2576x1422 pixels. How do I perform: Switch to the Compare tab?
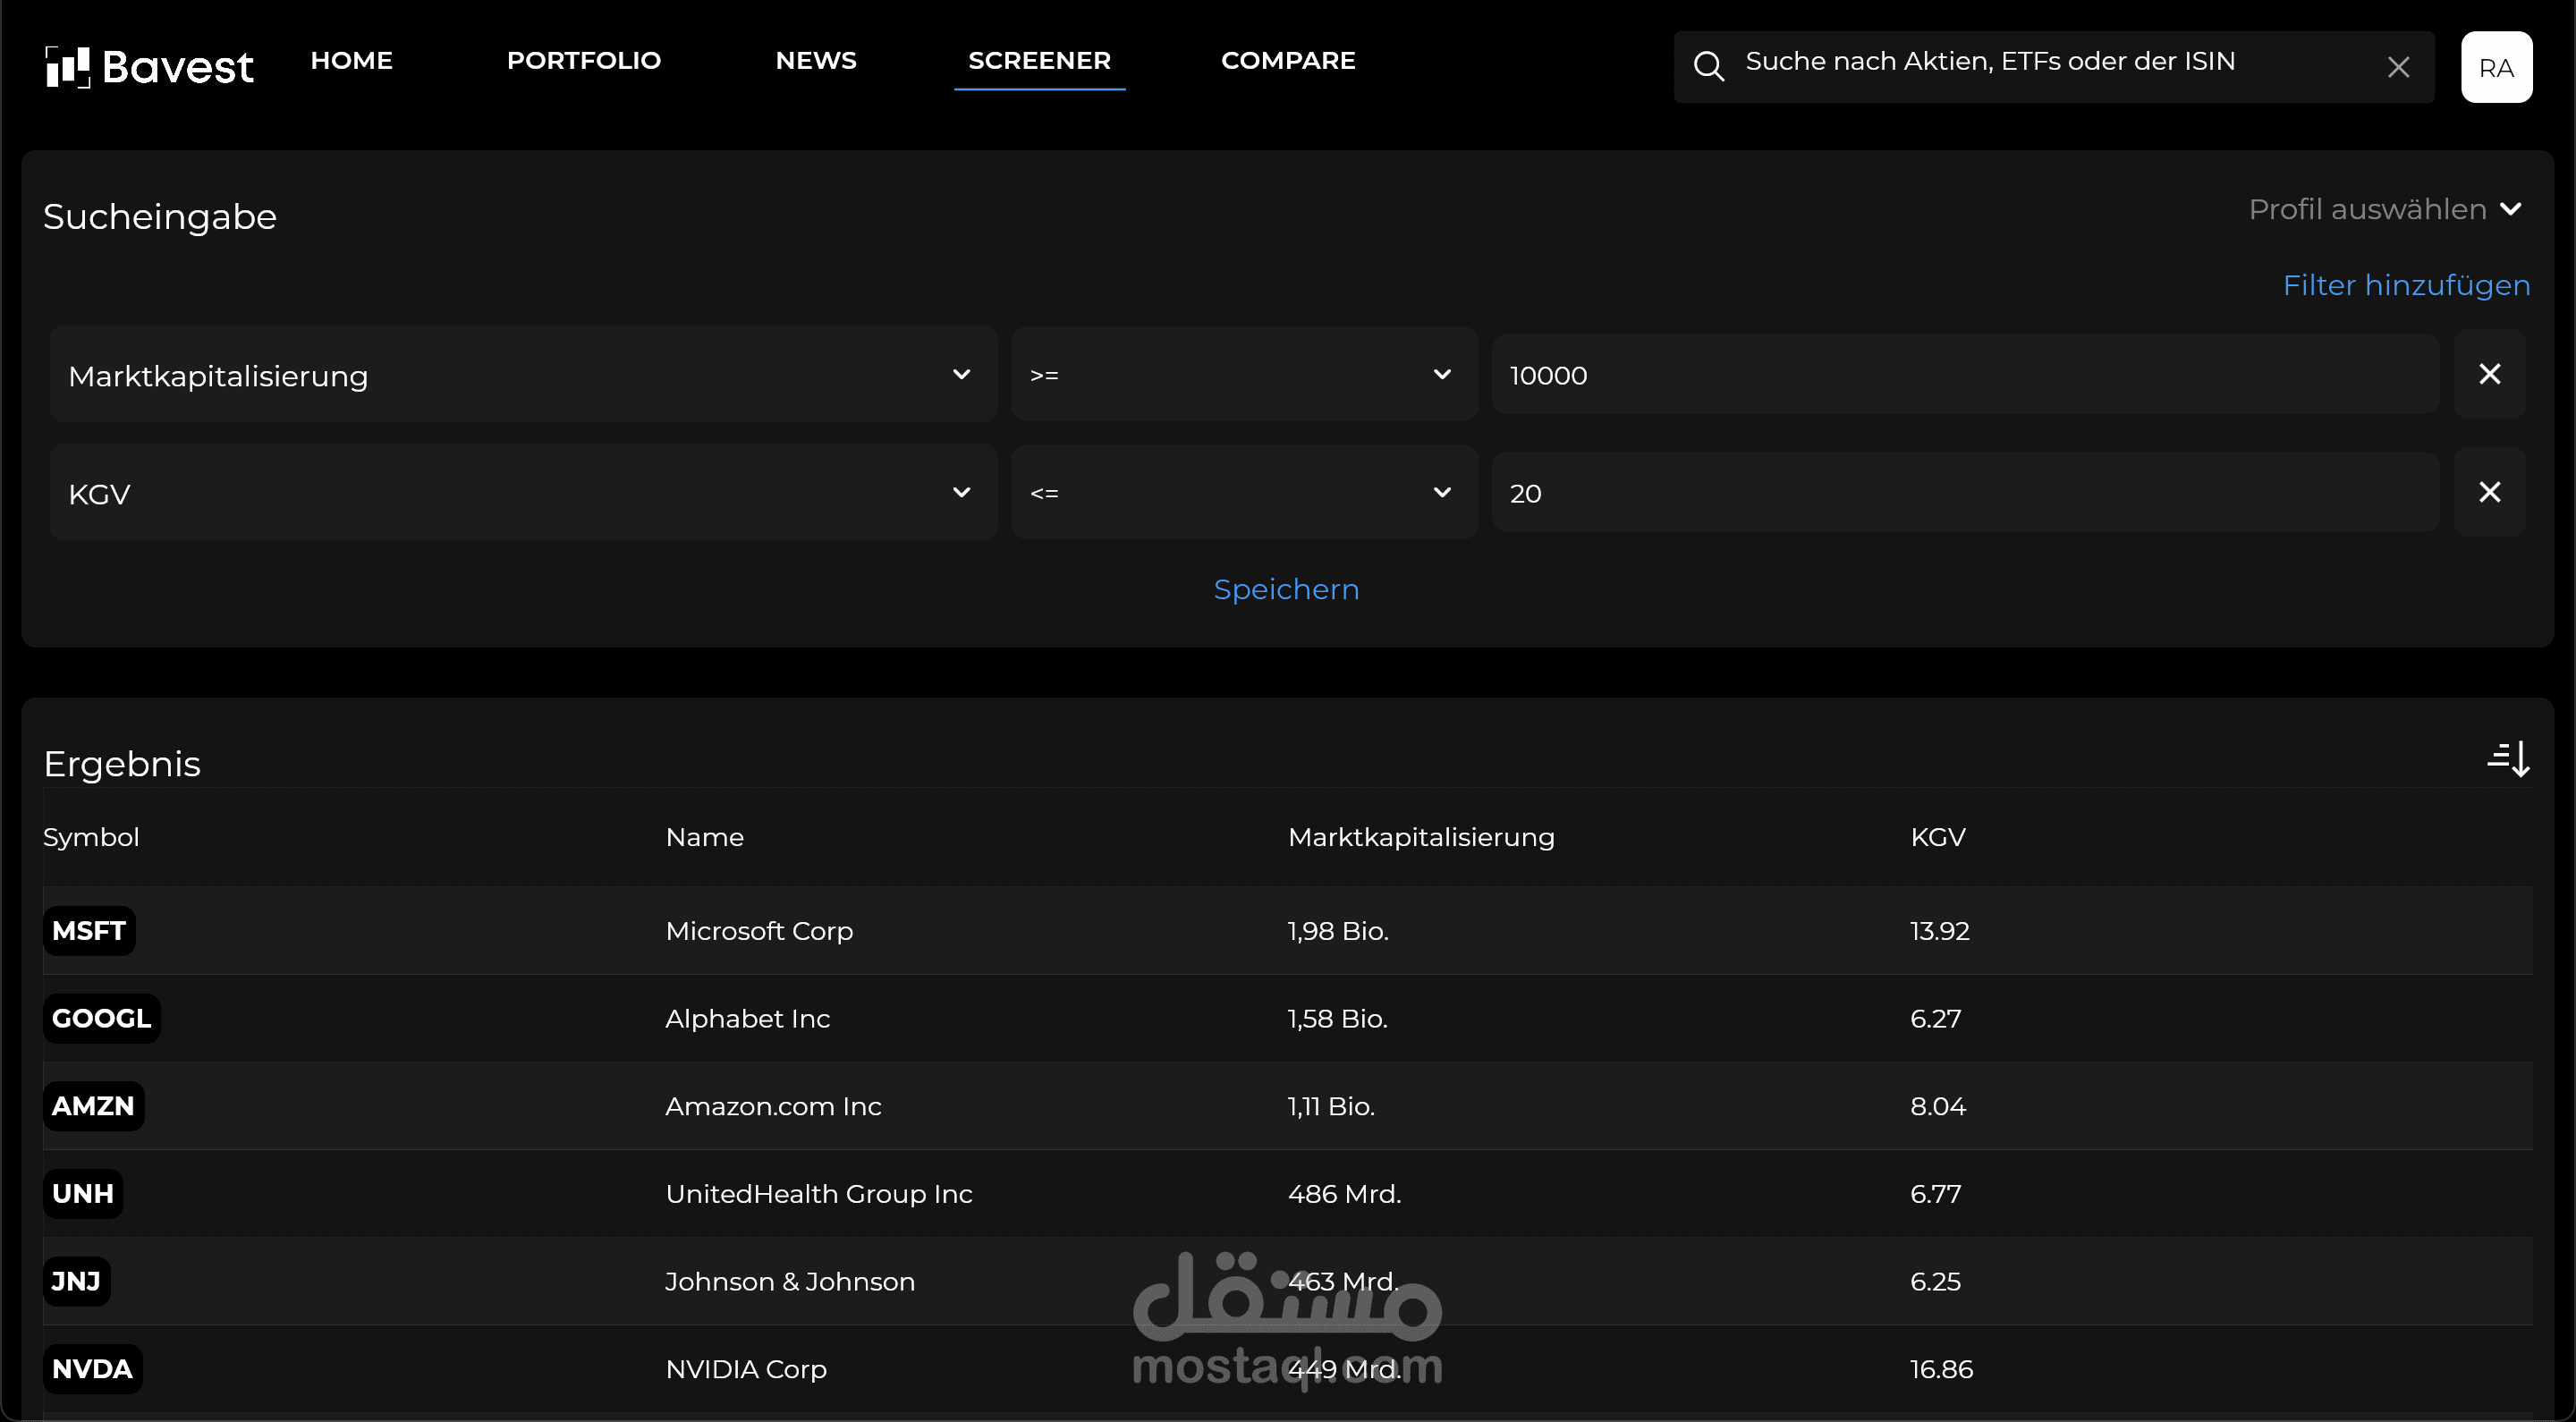(x=1287, y=61)
